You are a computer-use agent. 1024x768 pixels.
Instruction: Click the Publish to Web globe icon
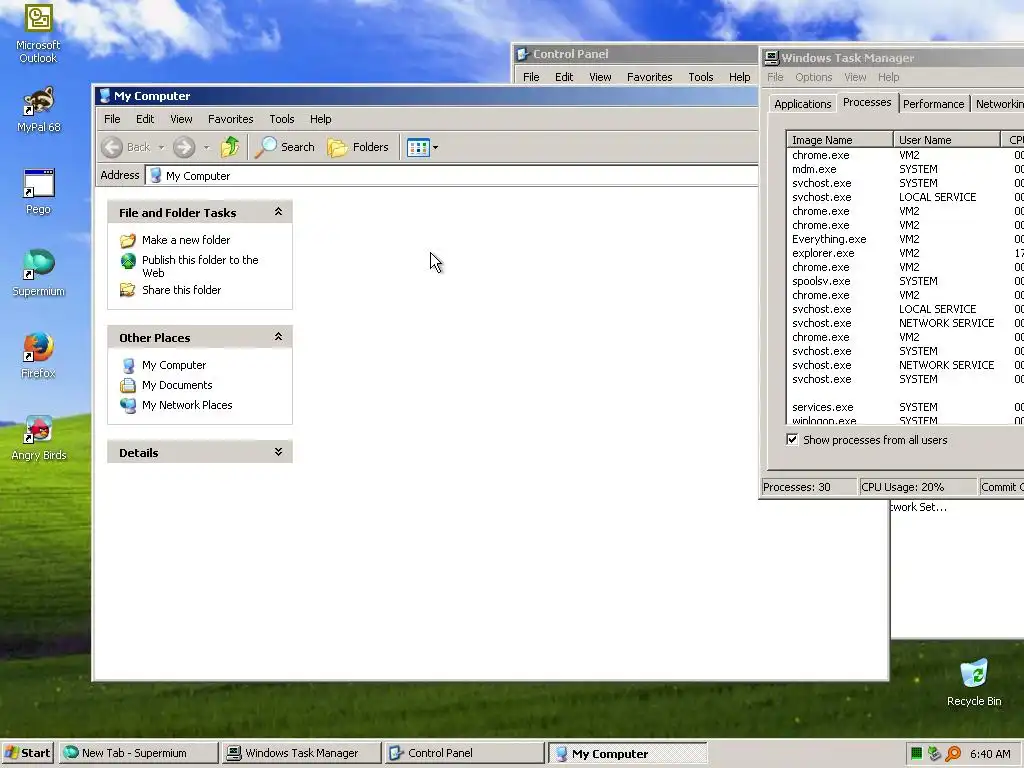[128, 261]
